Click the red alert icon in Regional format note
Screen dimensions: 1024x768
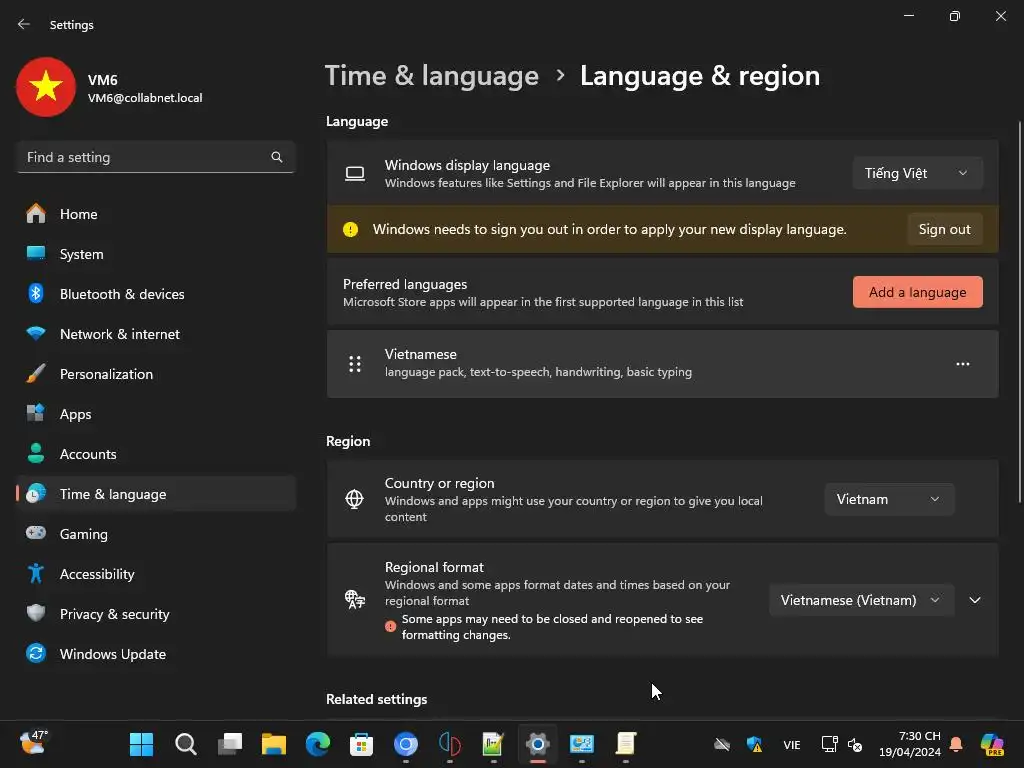[x=391, y=626]
